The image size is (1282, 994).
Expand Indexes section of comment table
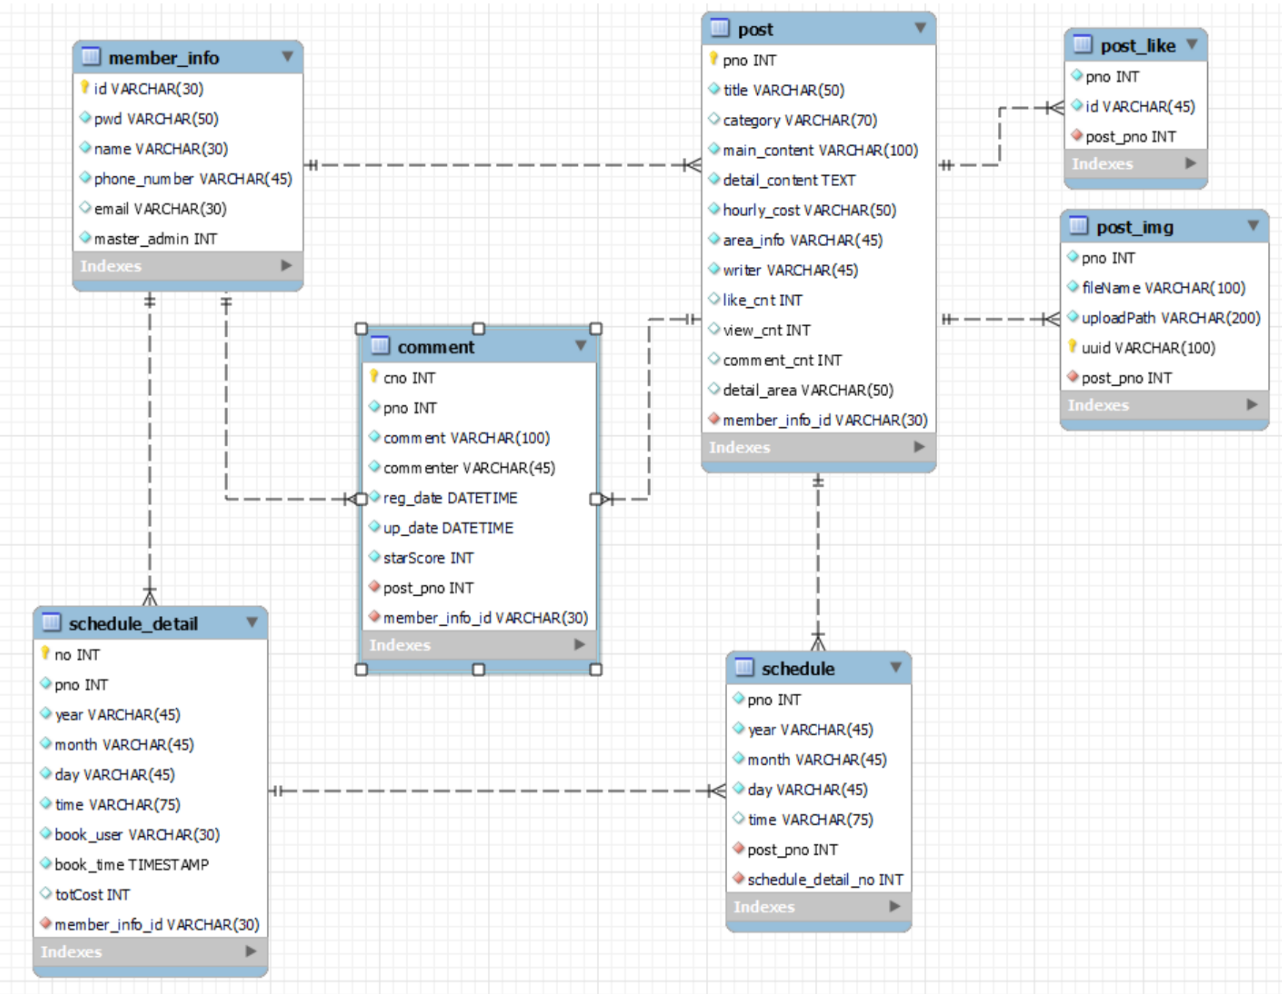580,645
